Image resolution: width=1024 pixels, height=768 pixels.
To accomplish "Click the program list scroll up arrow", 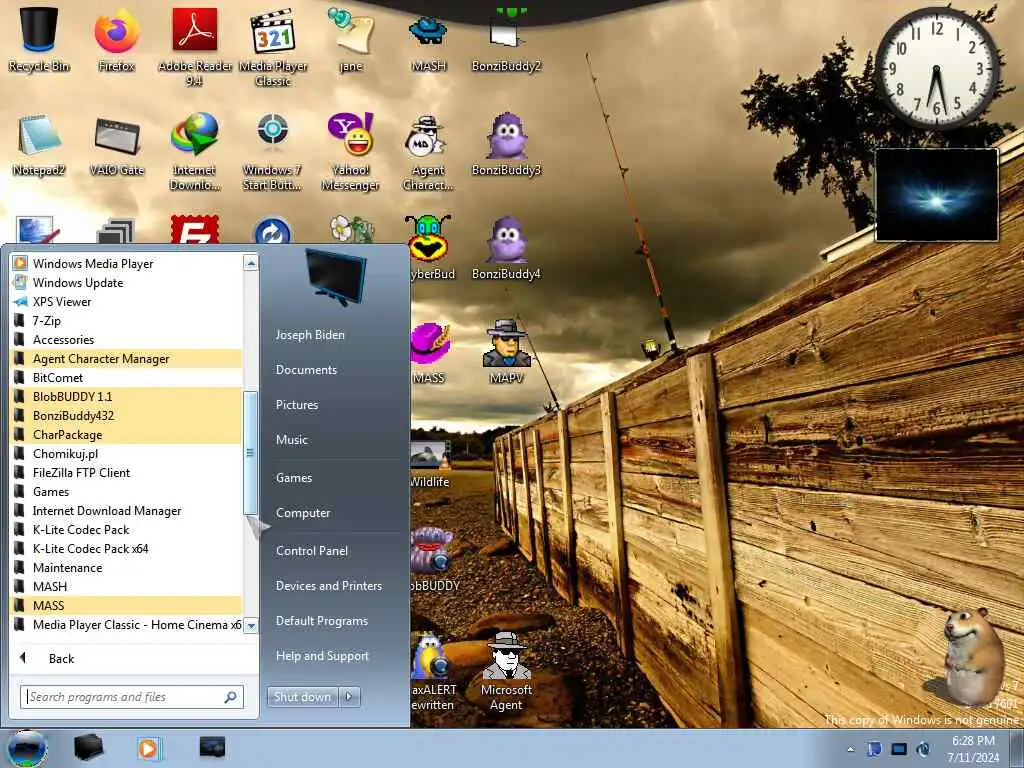I will (x=251, y=263).
